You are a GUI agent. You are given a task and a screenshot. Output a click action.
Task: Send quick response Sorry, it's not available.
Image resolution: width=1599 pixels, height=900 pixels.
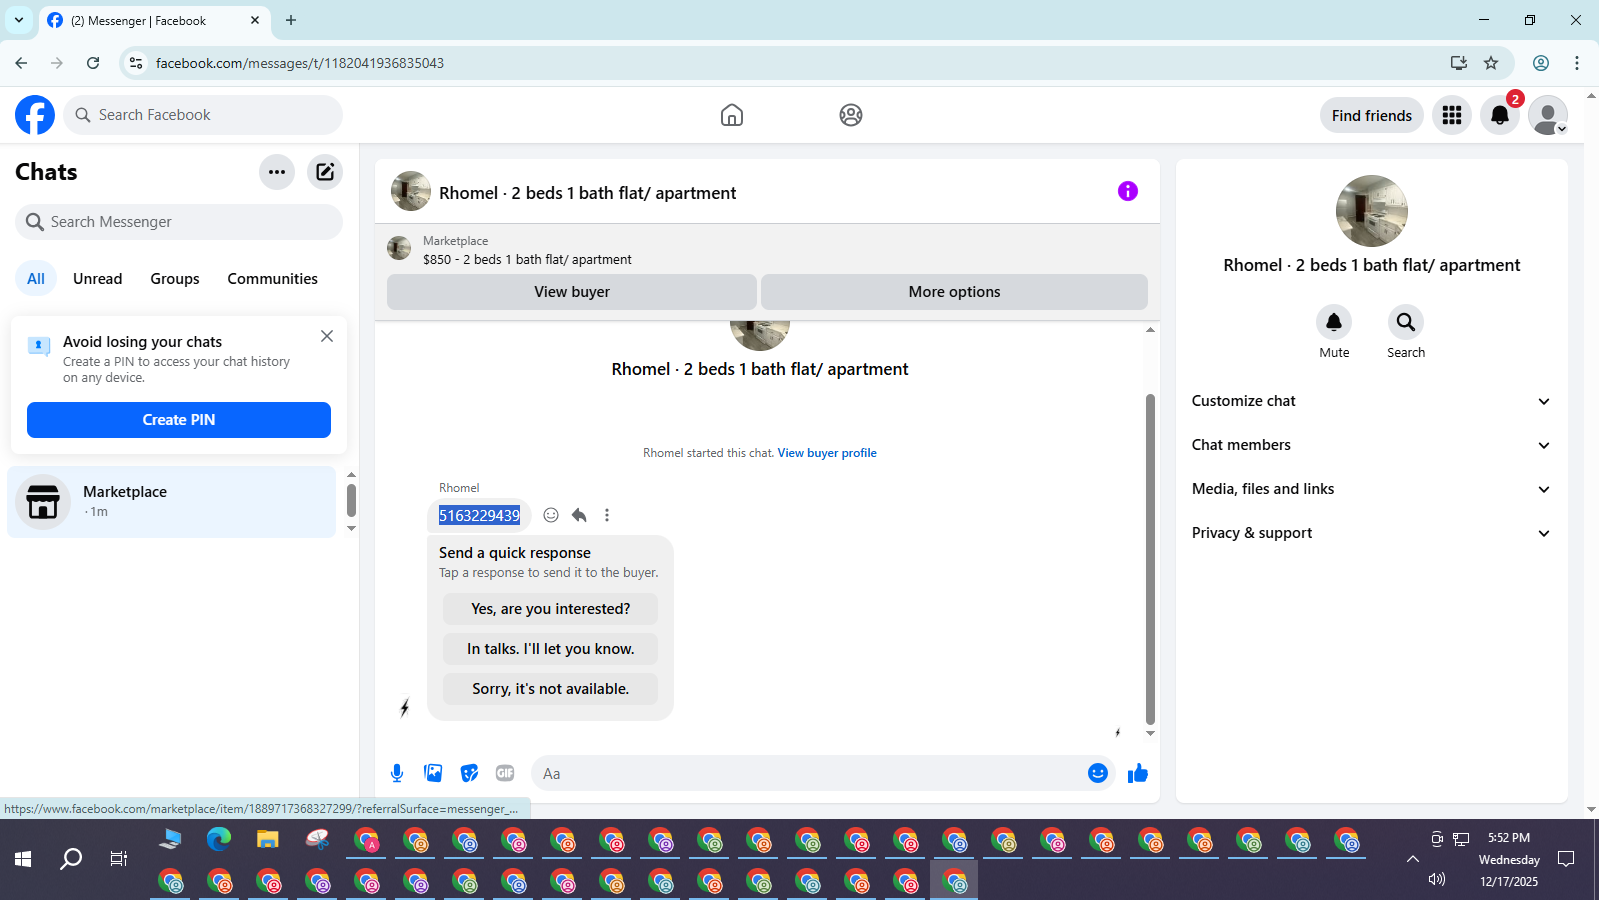(x=550, y=689)
